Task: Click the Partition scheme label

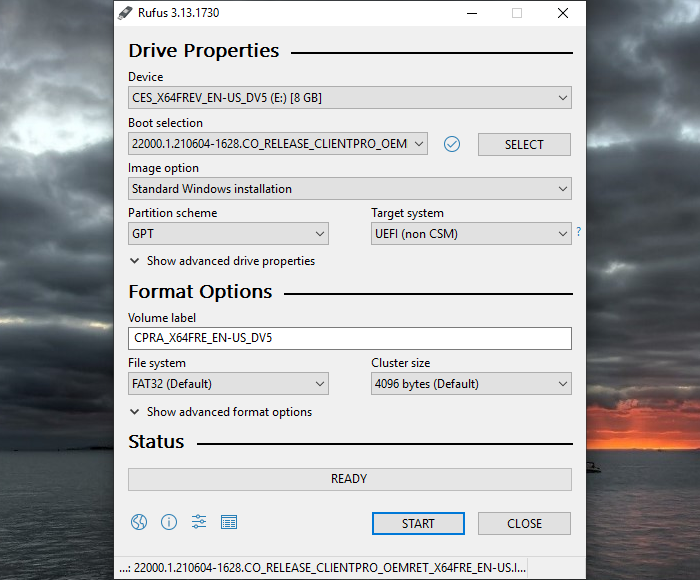Action: (x=172, y=213)
